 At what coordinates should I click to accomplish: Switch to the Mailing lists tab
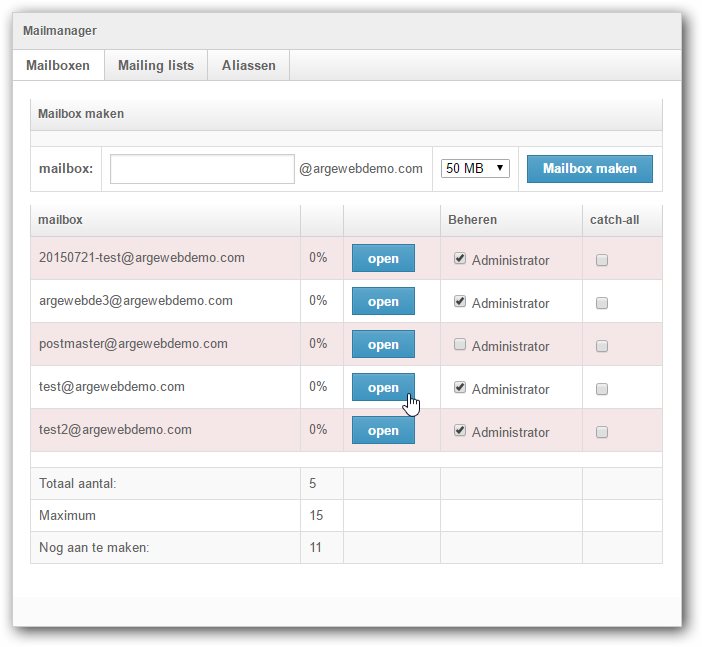[x=155, y=66]
